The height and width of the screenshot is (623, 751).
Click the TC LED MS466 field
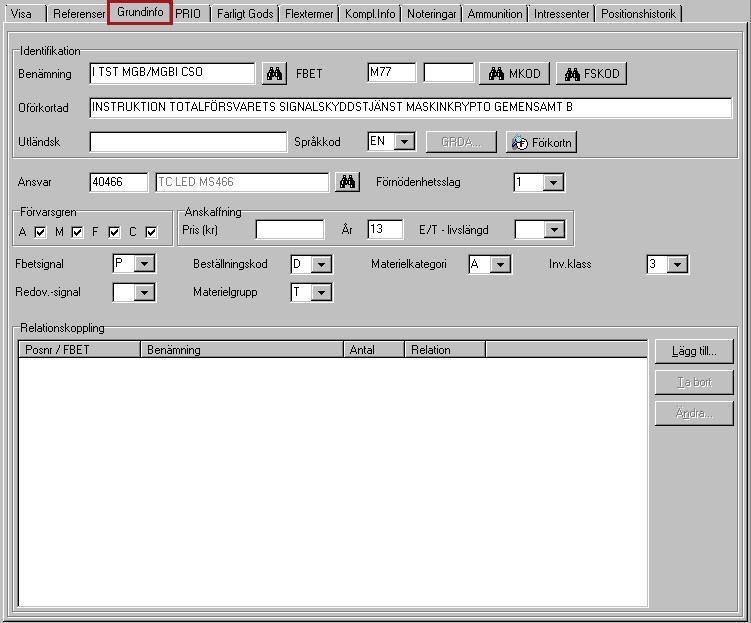click(x=242, y=182)
